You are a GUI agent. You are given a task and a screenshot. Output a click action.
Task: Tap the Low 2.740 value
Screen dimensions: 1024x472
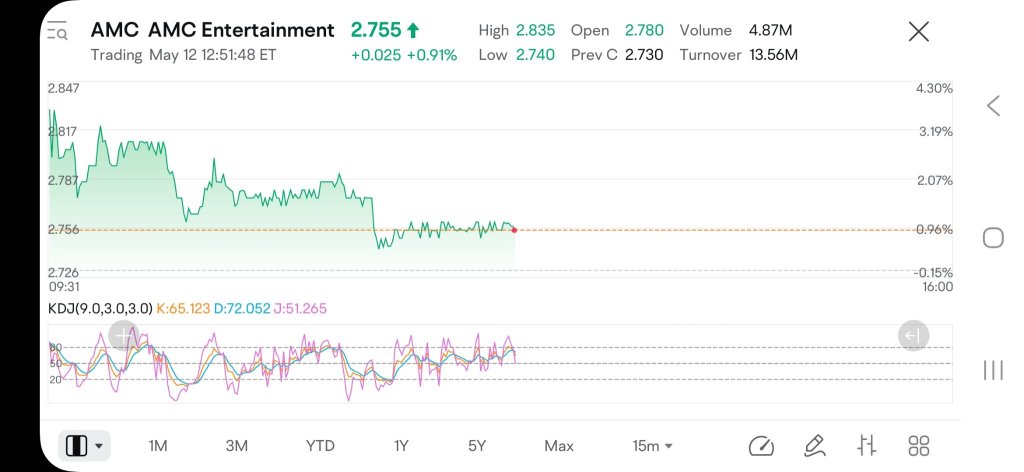pyautogui.click(x=536, y=55)
